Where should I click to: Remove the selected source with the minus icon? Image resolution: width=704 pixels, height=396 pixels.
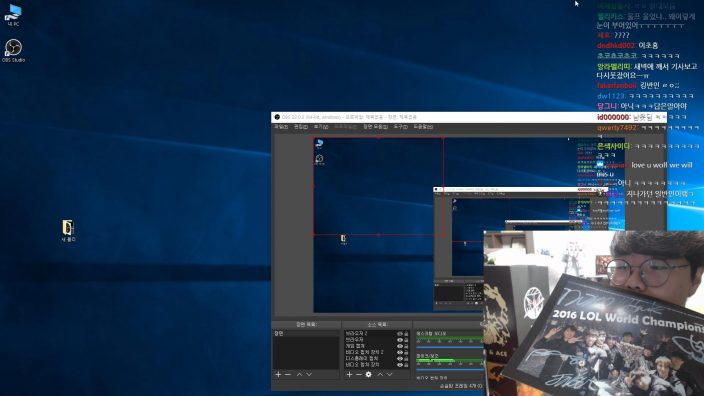(x=359, y=374)
